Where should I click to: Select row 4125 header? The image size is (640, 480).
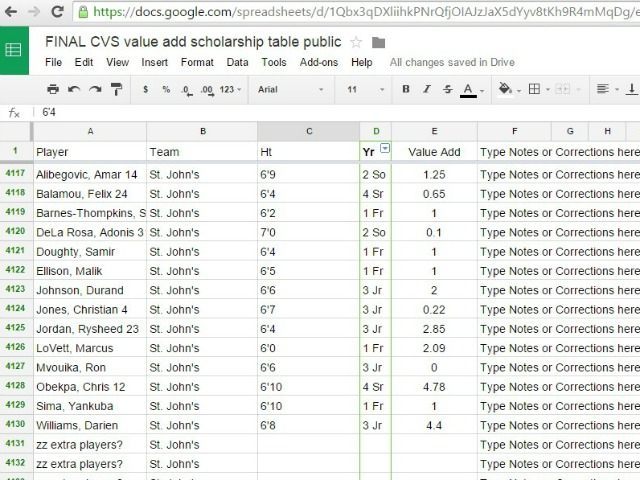coord(16,328)
